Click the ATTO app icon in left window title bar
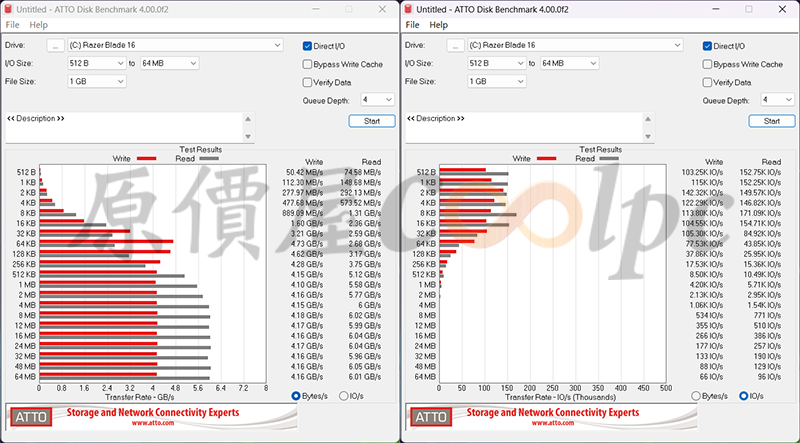The image size is (800, 443). (x=8, y=9)
